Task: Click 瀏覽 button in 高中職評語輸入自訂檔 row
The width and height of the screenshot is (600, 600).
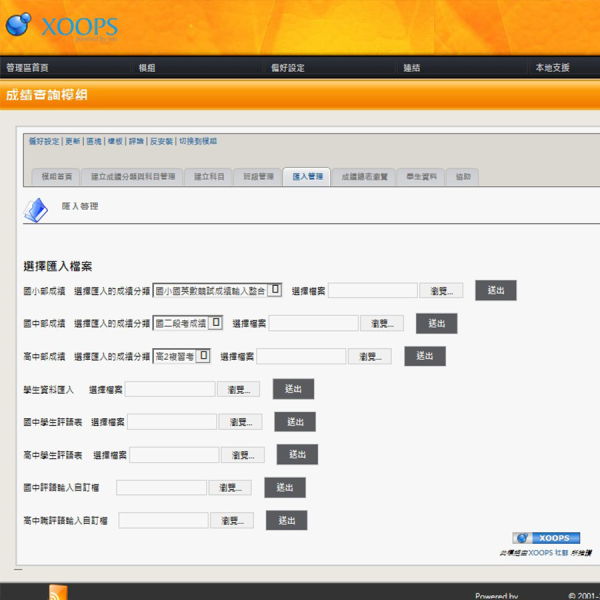Action: [232, 520]
